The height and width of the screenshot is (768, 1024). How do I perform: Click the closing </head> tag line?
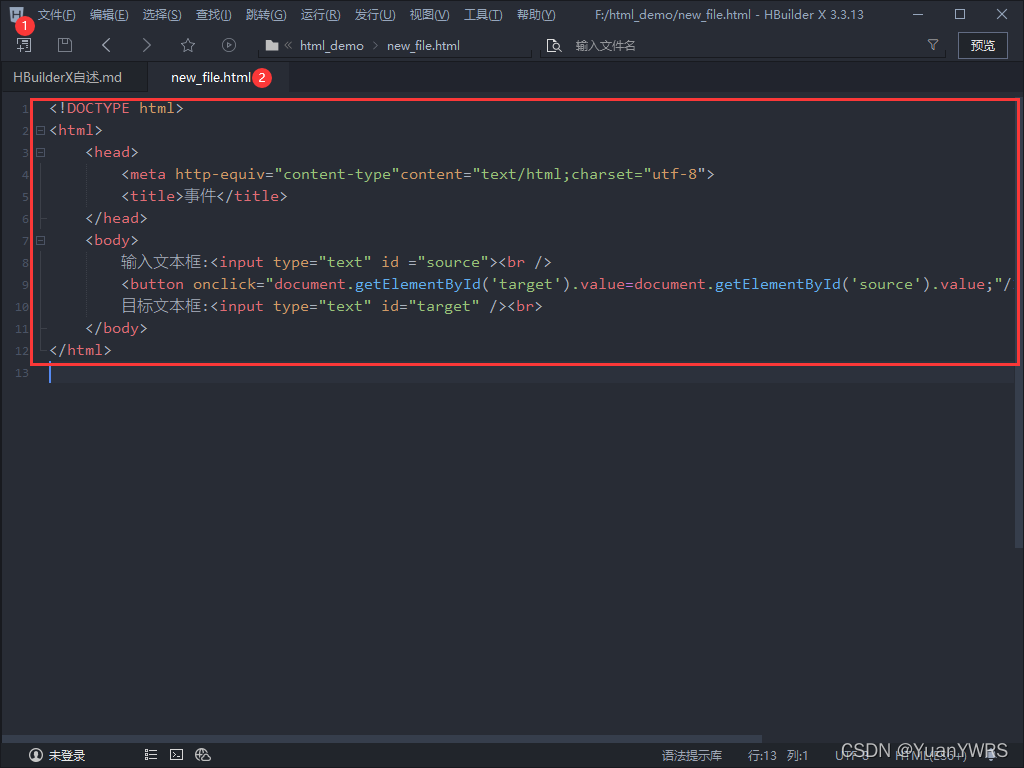[116, 218]
